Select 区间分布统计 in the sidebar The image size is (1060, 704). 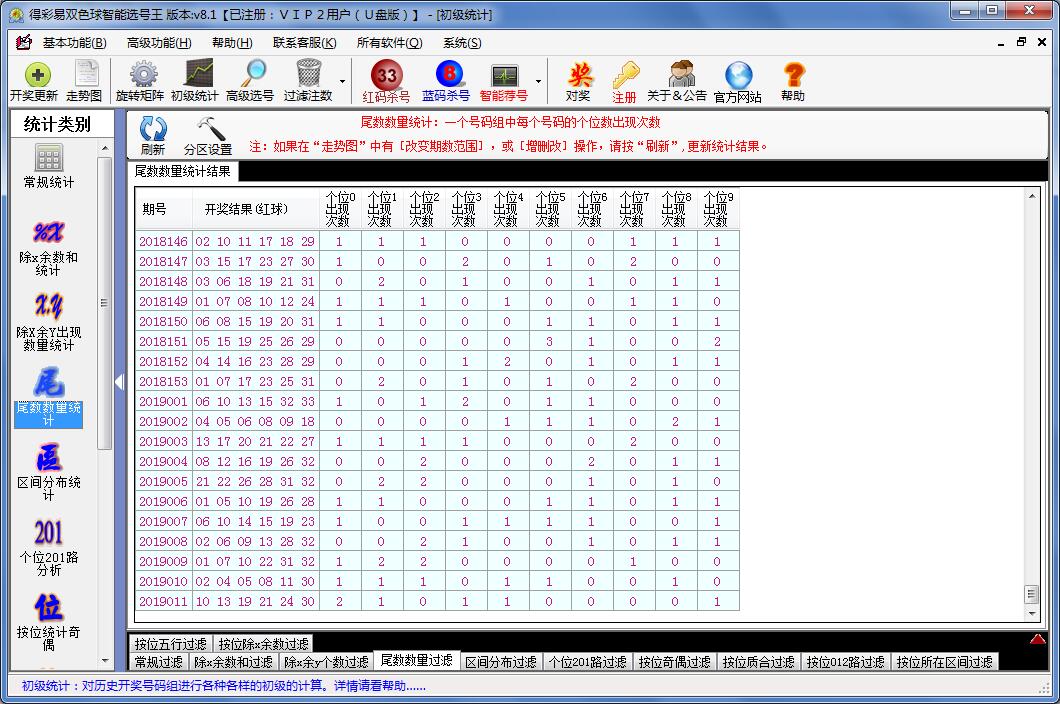point(48,468)
